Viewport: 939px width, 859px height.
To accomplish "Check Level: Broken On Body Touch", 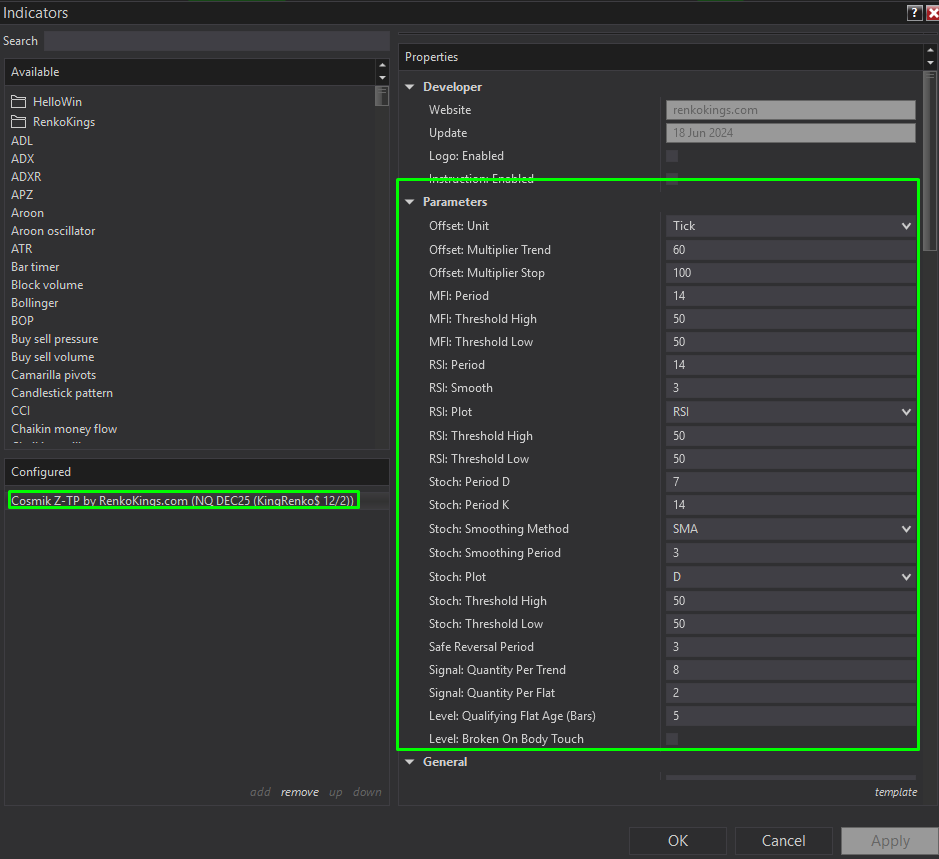I will (x=672, y=739).
